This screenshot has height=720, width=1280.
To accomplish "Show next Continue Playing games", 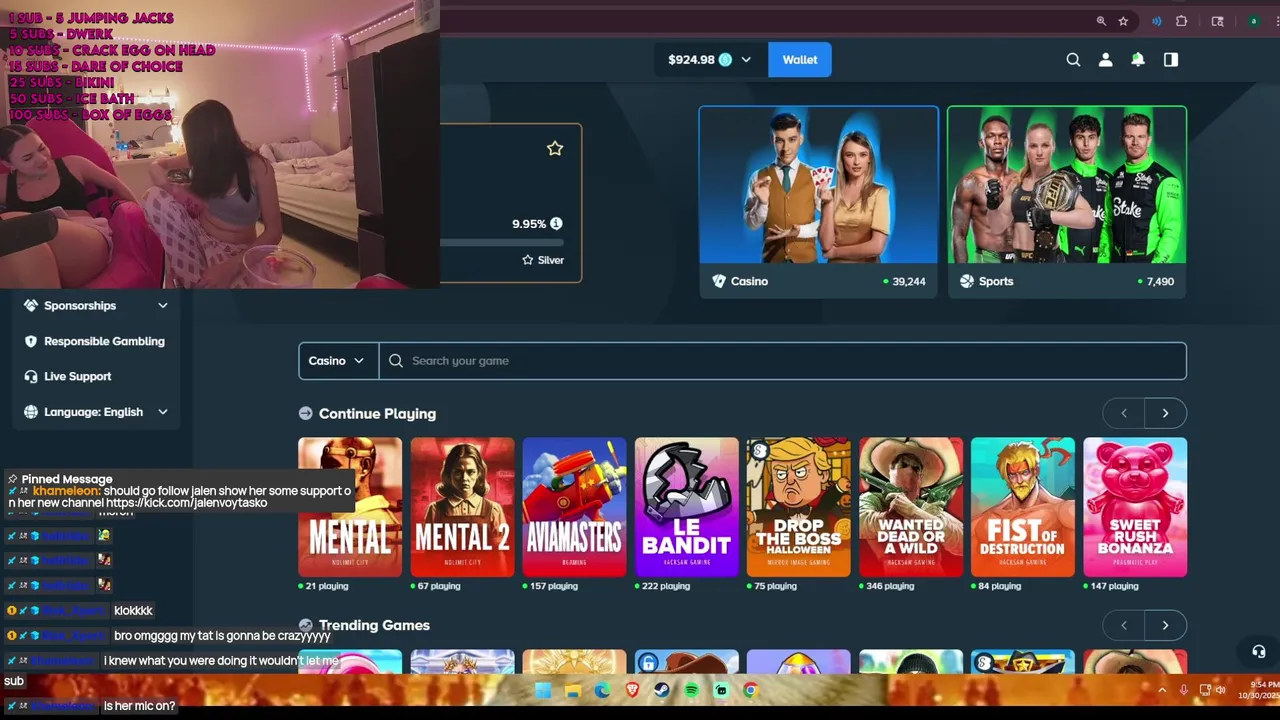I will [x=1165, y=413].
